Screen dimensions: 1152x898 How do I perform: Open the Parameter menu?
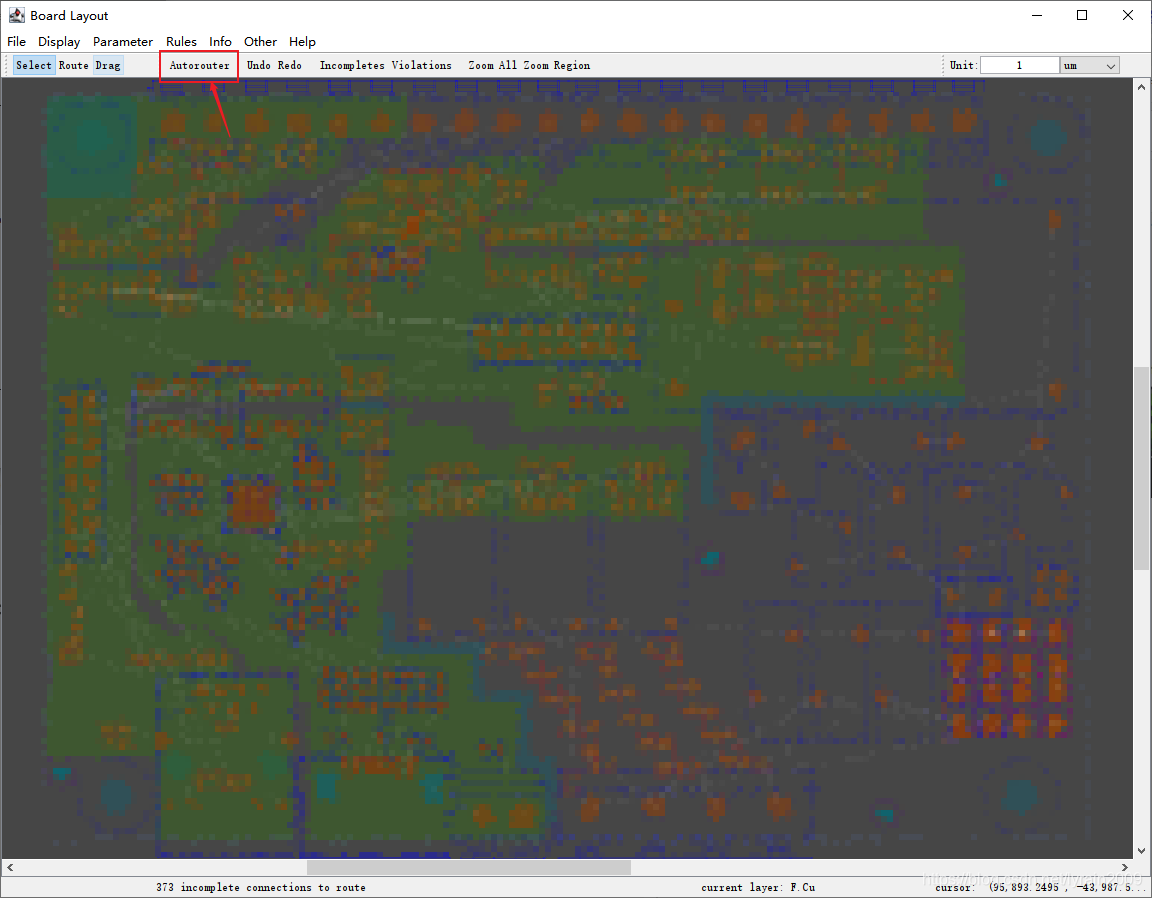123,42
